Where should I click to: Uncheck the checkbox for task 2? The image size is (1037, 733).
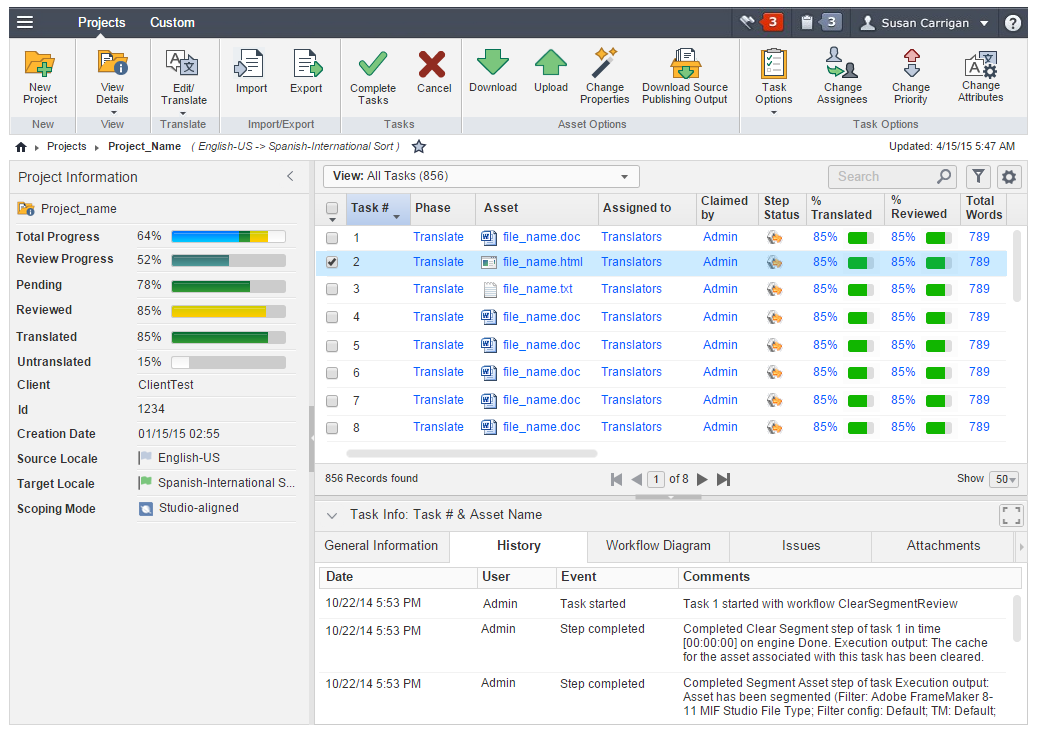332,262
